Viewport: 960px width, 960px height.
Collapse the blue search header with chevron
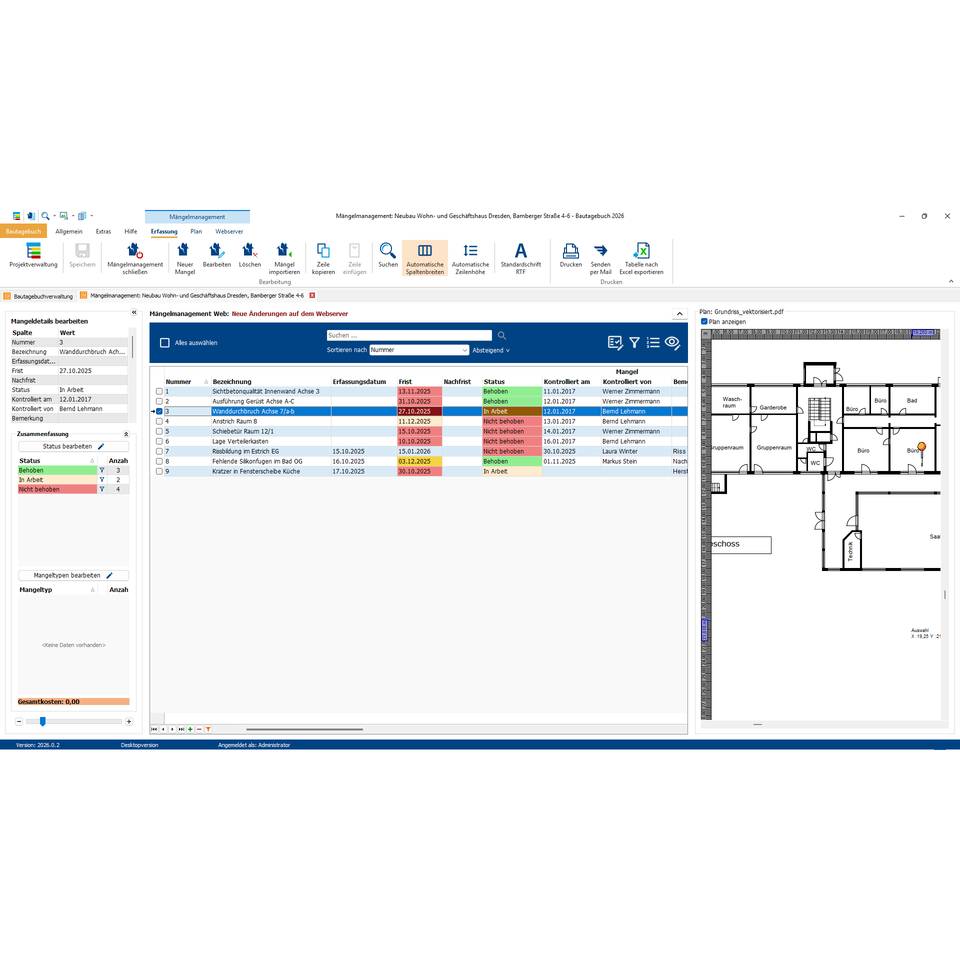[680, 313]
